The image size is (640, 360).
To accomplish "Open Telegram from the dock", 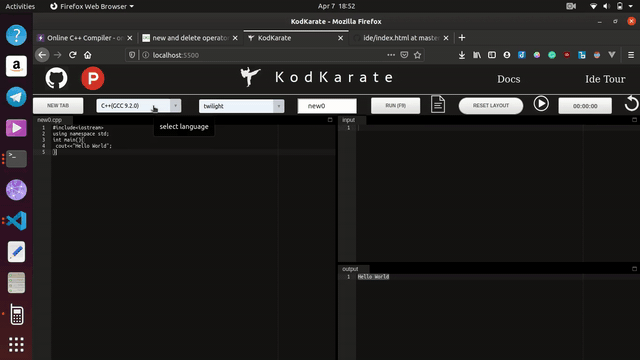I will tap(16, 97).
